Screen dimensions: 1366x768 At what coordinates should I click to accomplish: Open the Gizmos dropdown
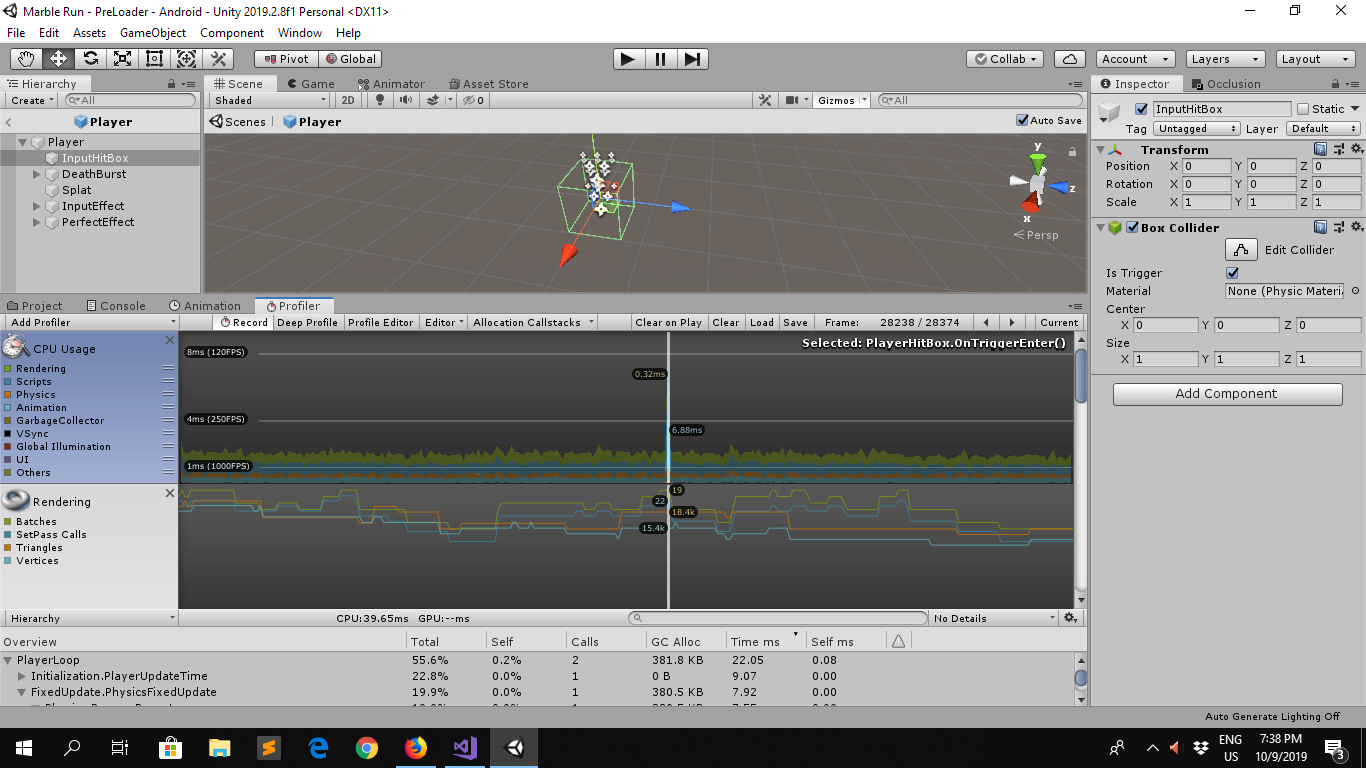(x=842, y=100)
